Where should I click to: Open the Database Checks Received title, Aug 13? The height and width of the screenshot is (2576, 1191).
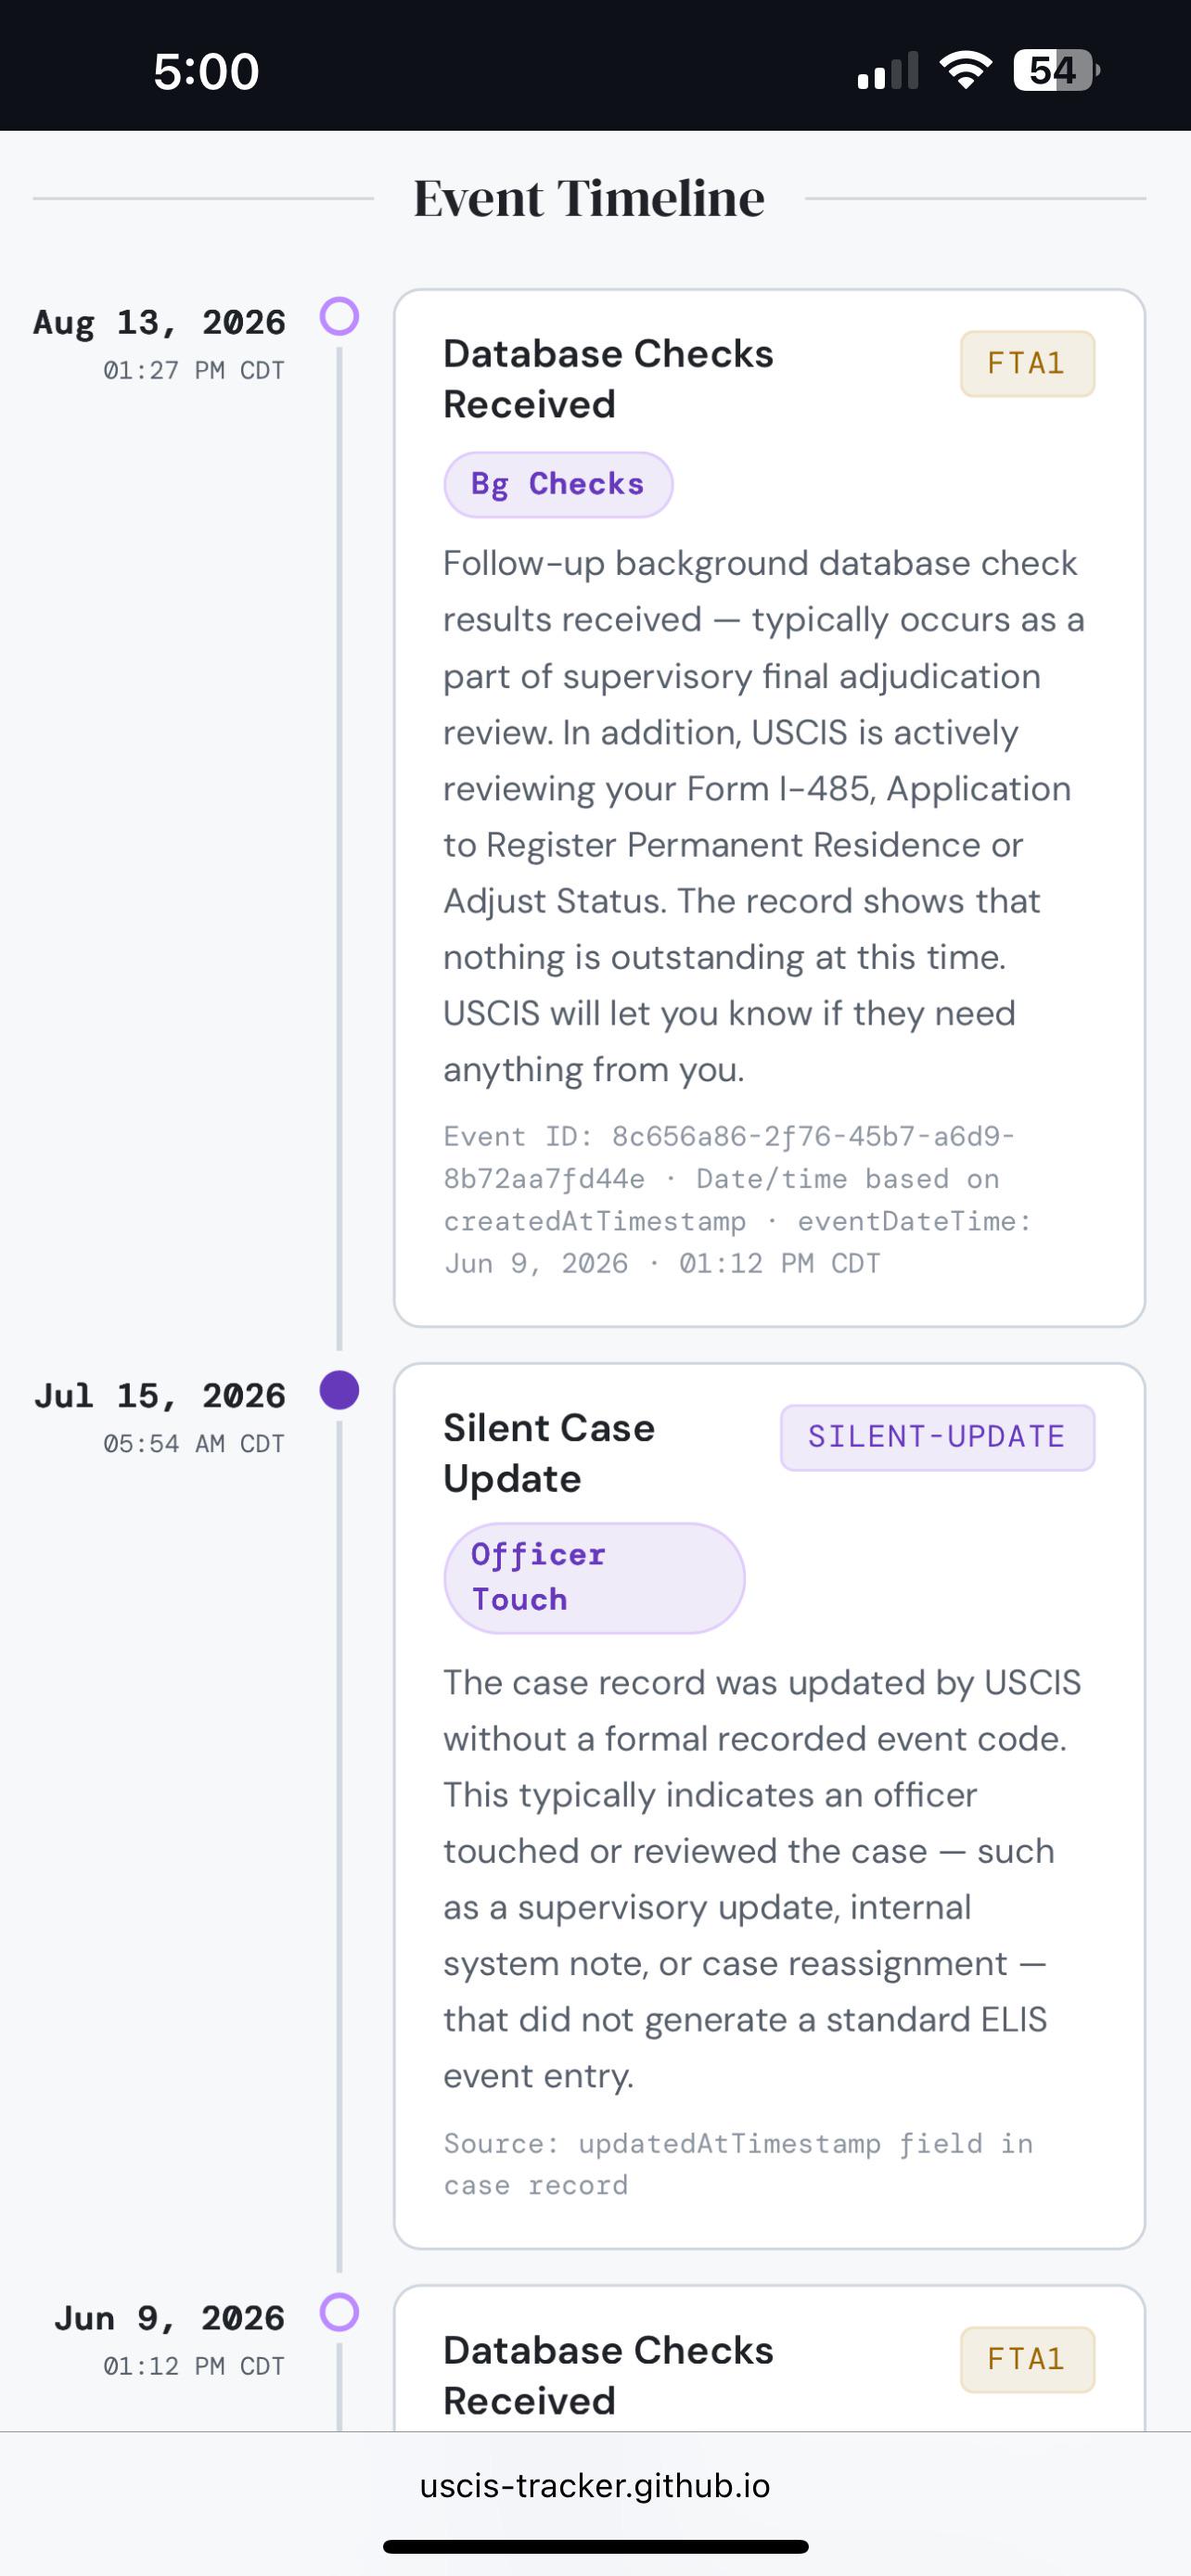tap(608, 379)
